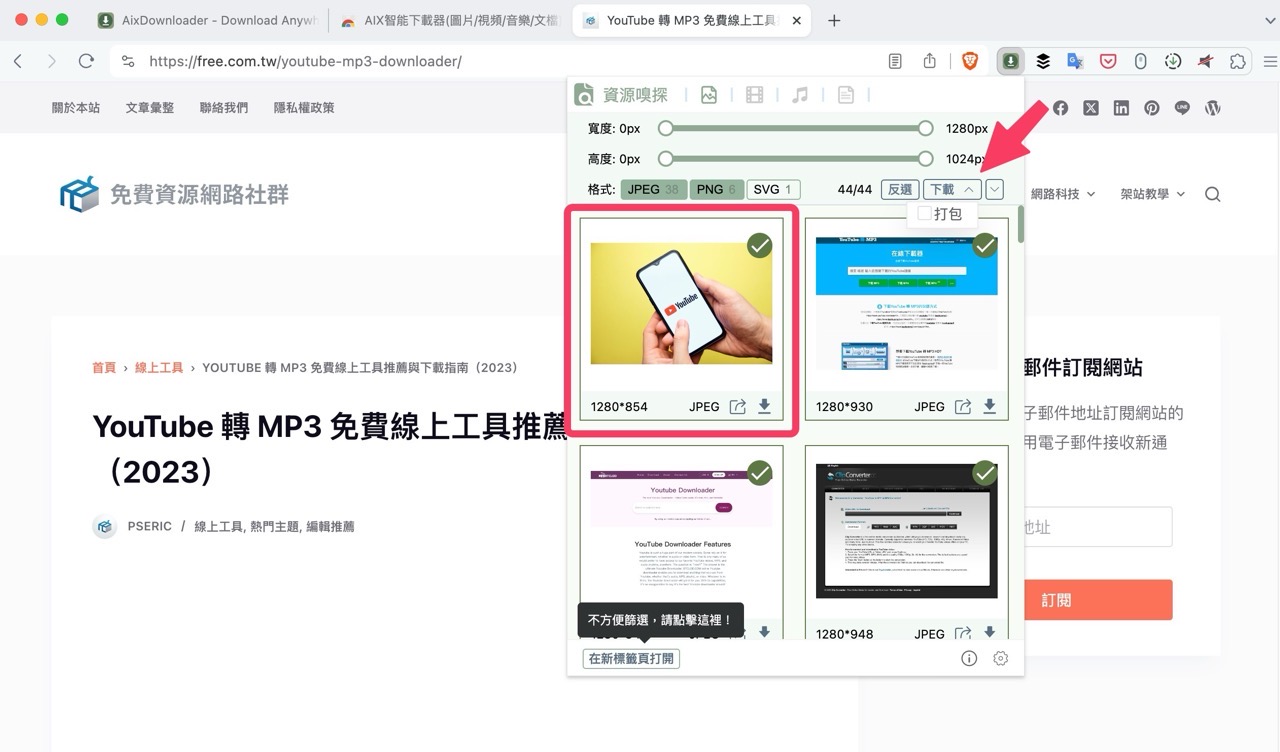
Task: Toggle reader mode in address bar
Action: tap(896, 61)
